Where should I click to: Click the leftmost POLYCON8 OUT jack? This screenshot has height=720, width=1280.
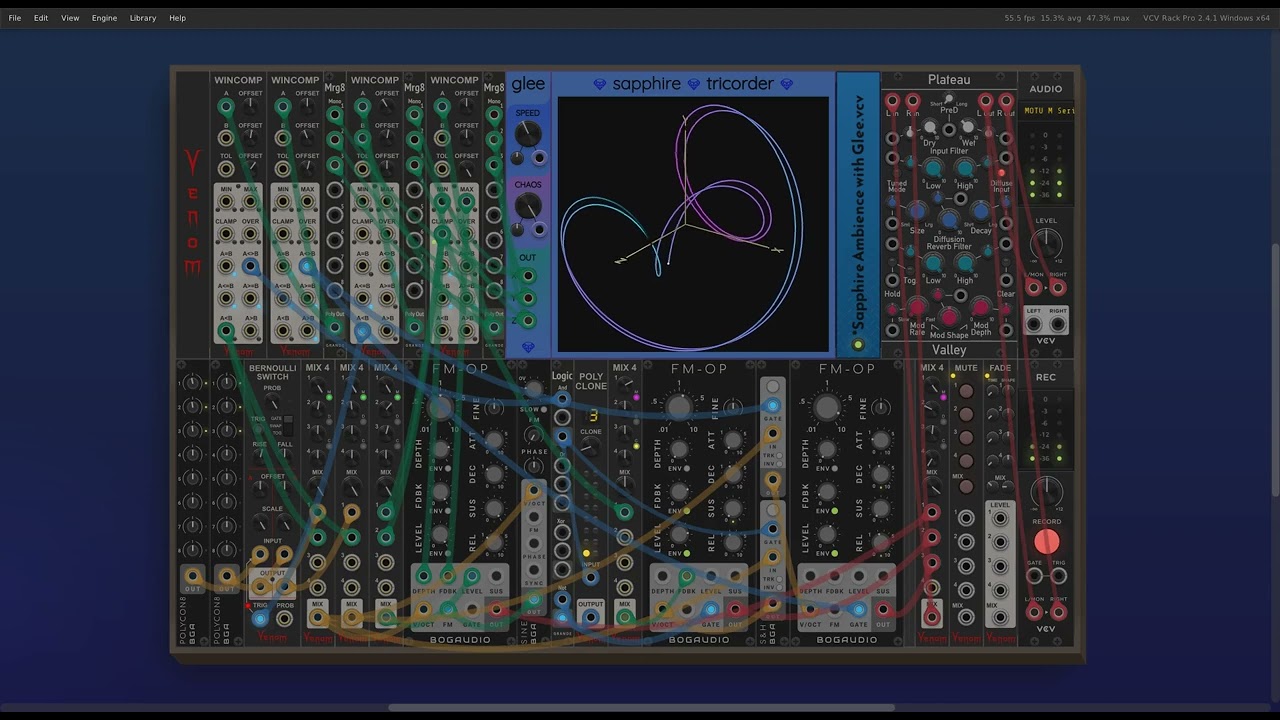point(192,577)
